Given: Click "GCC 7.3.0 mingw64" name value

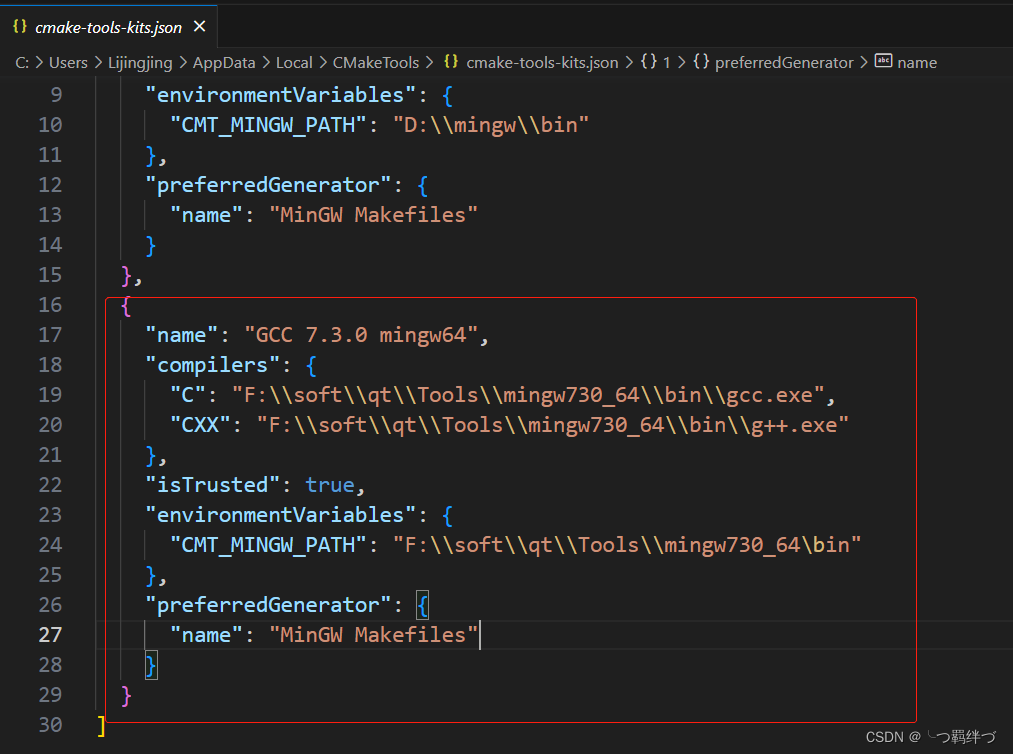Looking at the screenshot, I should click(x=361, y=335).
